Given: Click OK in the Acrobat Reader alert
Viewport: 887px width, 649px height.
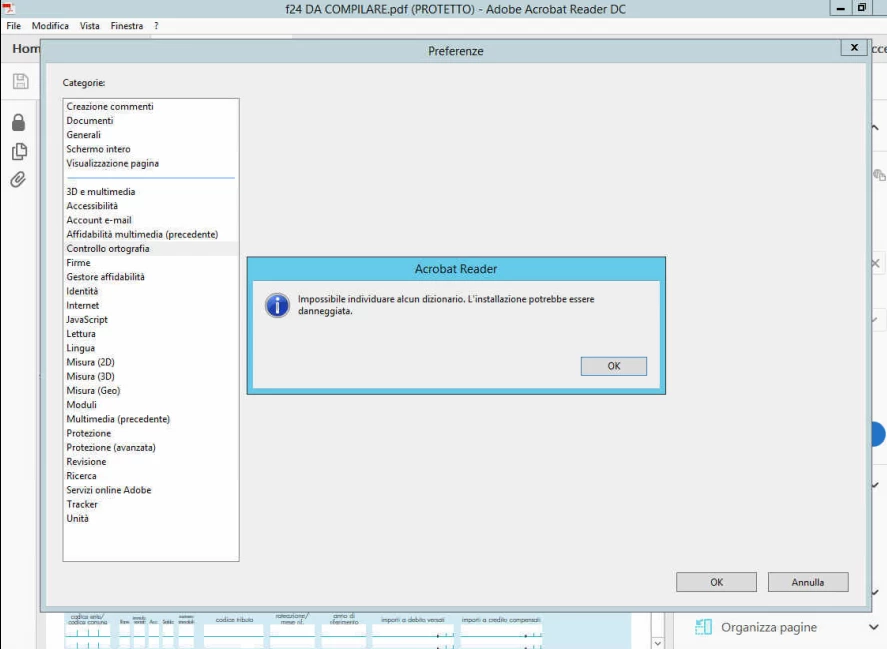Looking at the screenshot, I should click(613, 366).
